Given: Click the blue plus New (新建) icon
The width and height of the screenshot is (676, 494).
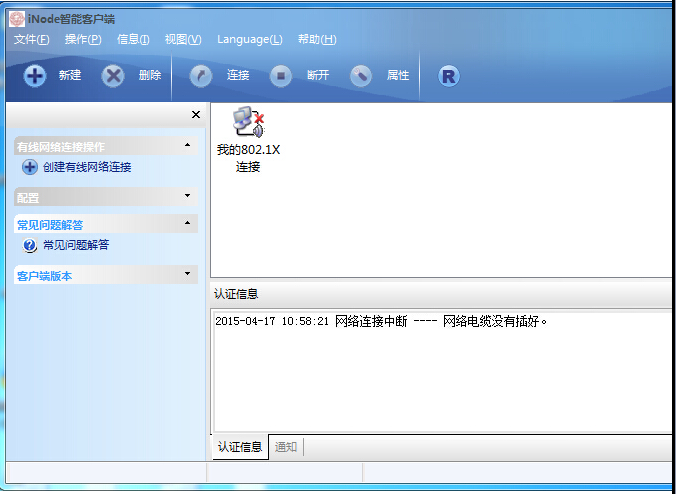Looking at the screenshot, I should click(x=35, y=76).
